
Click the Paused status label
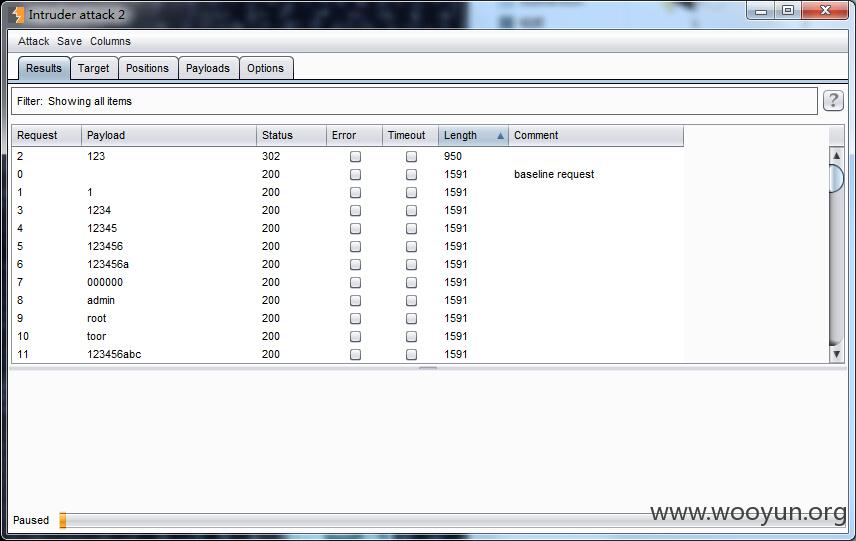pyautogui.click(x=31, y=520)
